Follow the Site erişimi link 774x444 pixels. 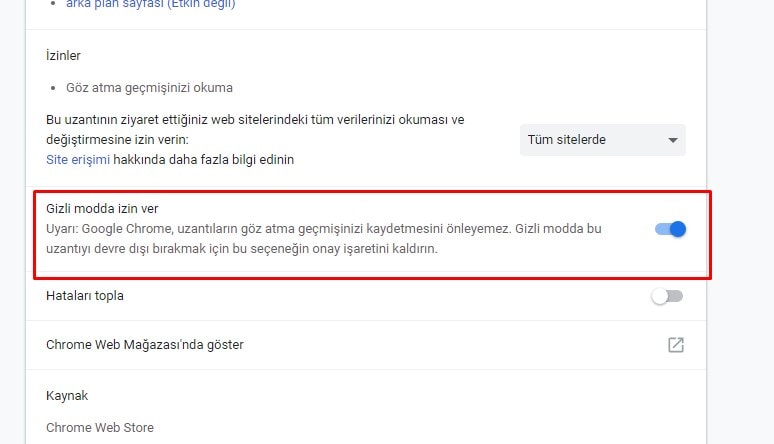point(78,160)
